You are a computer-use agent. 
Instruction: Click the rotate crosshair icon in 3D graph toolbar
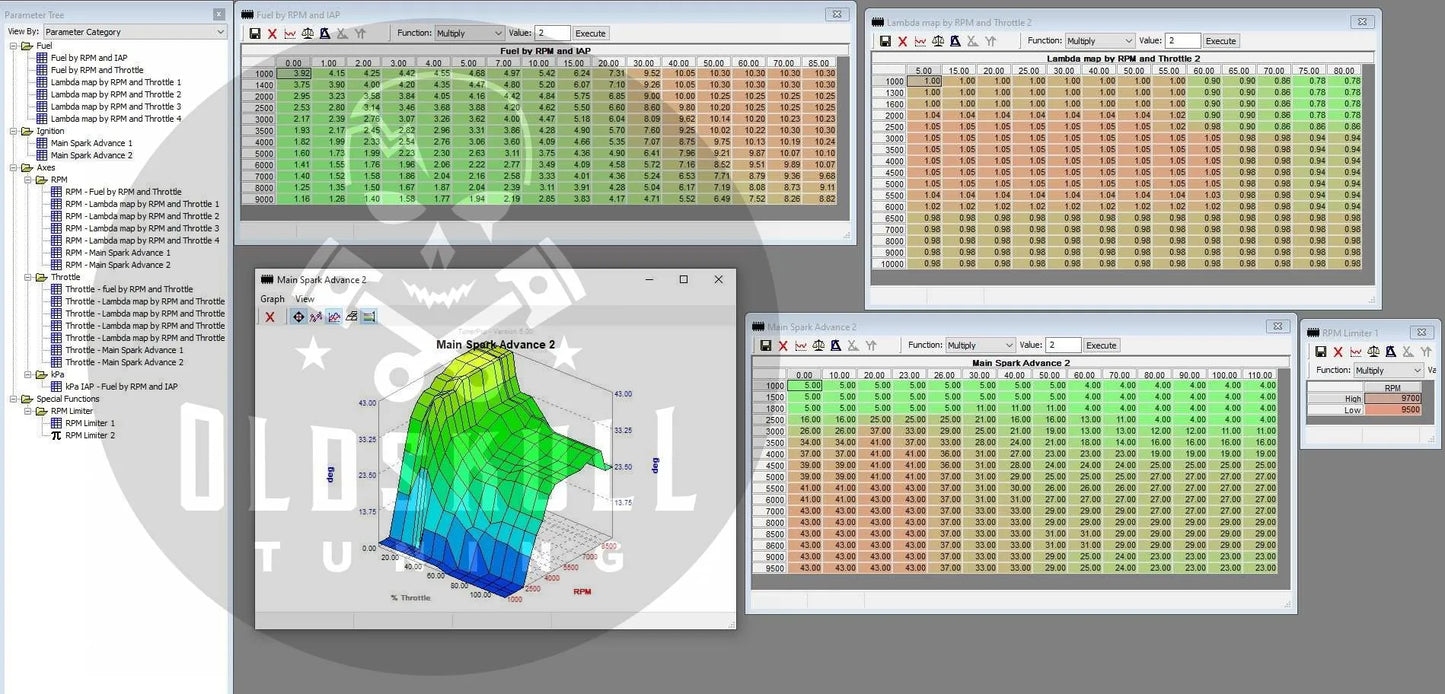click(298, 317)
